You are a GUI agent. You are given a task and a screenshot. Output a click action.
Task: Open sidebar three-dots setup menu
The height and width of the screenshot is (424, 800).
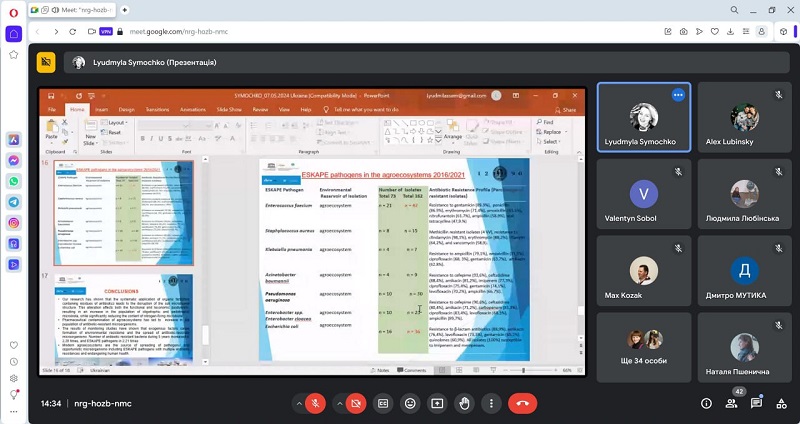pos(14,411)
